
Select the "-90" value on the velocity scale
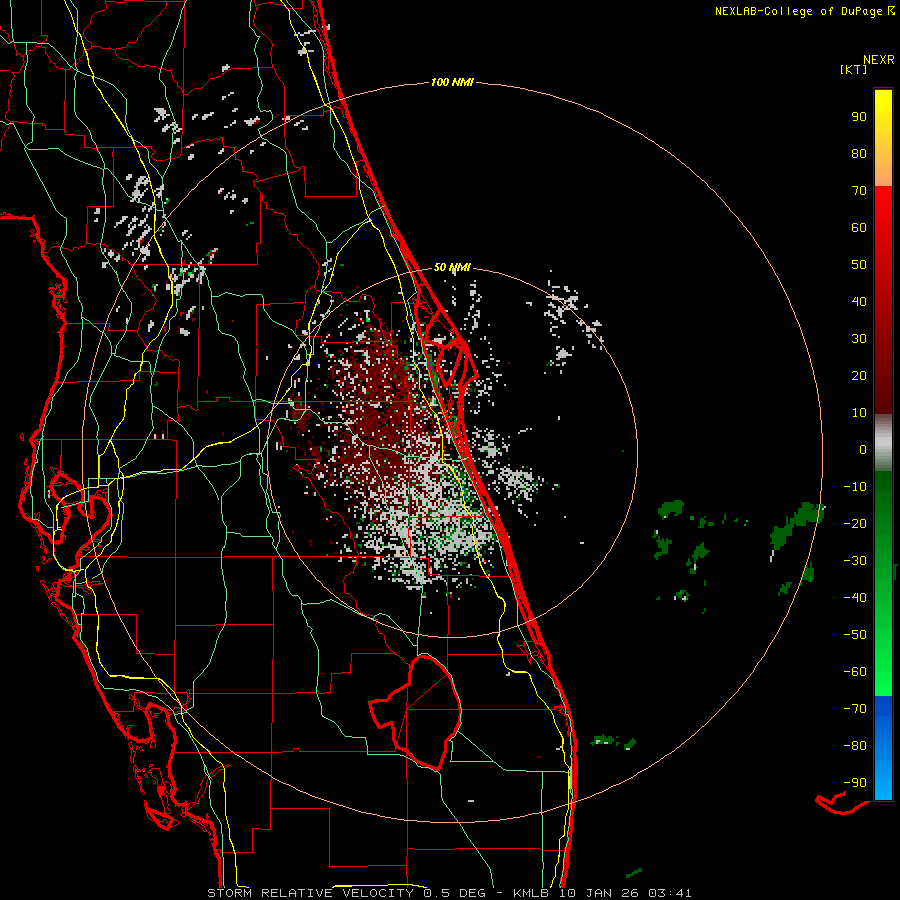point(855,783)
